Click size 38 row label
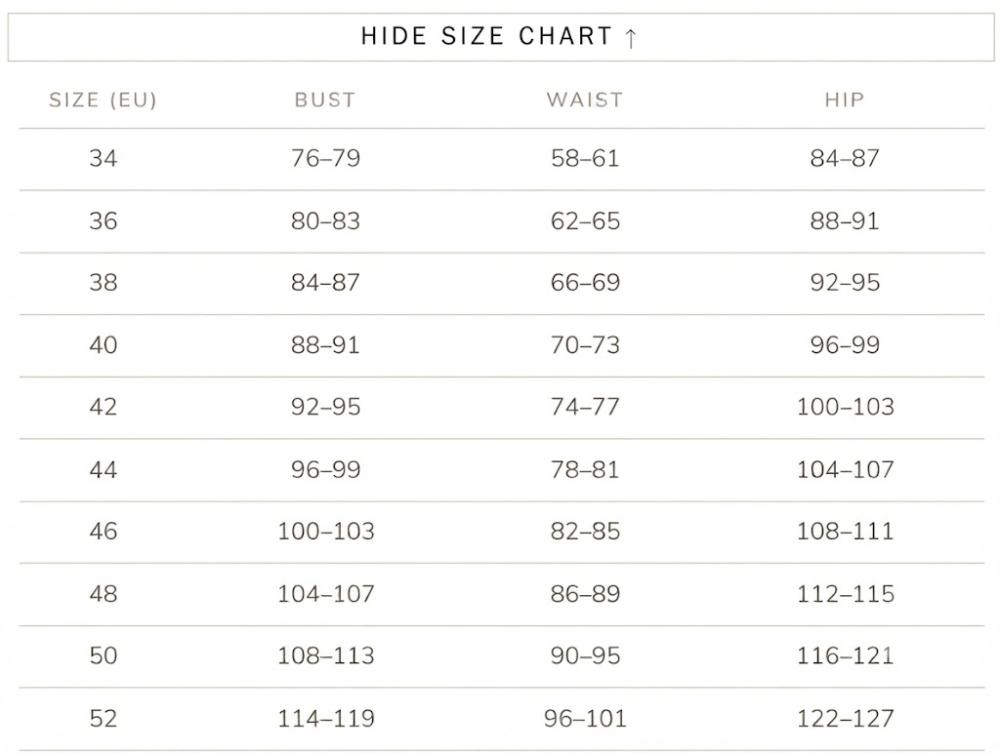Image resolution: width=1000 pixels, height=753 pixels. (x=103, y=282)
